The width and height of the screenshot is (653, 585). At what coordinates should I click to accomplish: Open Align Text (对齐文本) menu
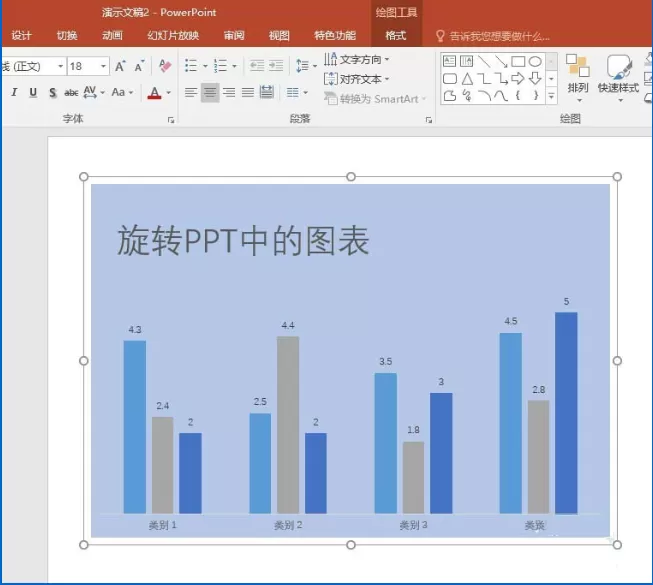356,79
